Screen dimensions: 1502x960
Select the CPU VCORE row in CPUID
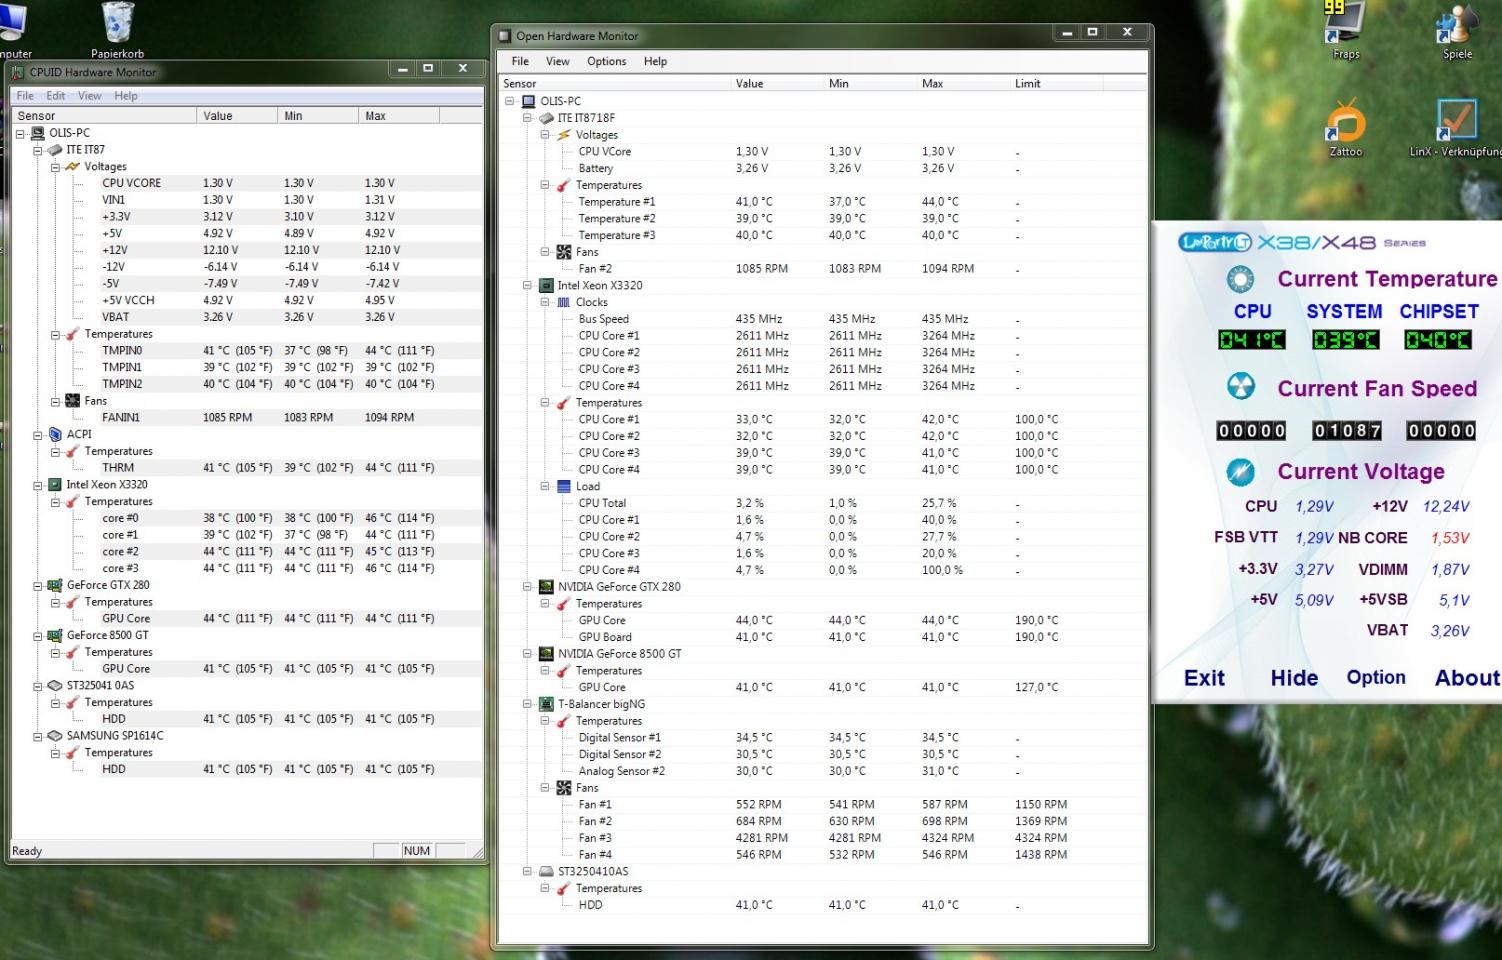coord(247,183)
